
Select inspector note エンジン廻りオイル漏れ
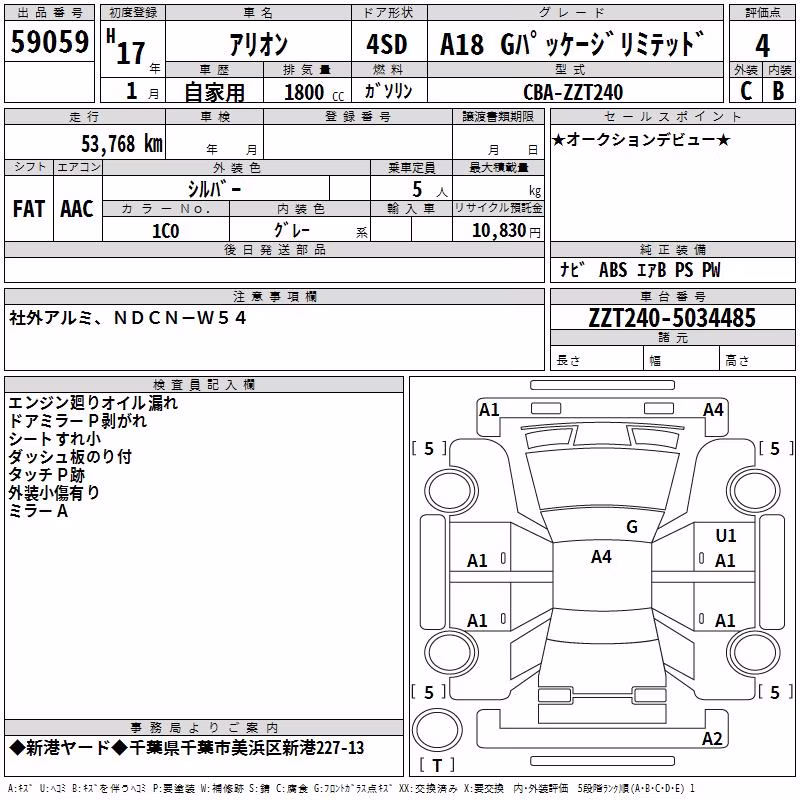93,403
